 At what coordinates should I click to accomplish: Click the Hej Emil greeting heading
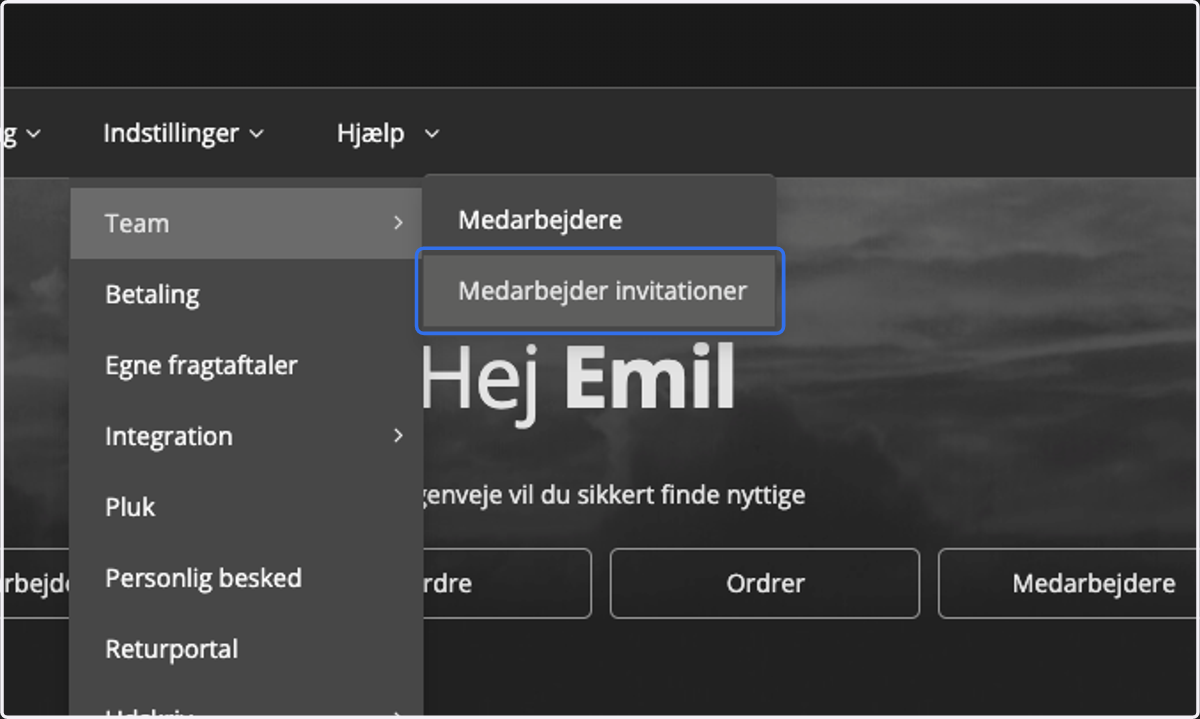coord(577,380)
